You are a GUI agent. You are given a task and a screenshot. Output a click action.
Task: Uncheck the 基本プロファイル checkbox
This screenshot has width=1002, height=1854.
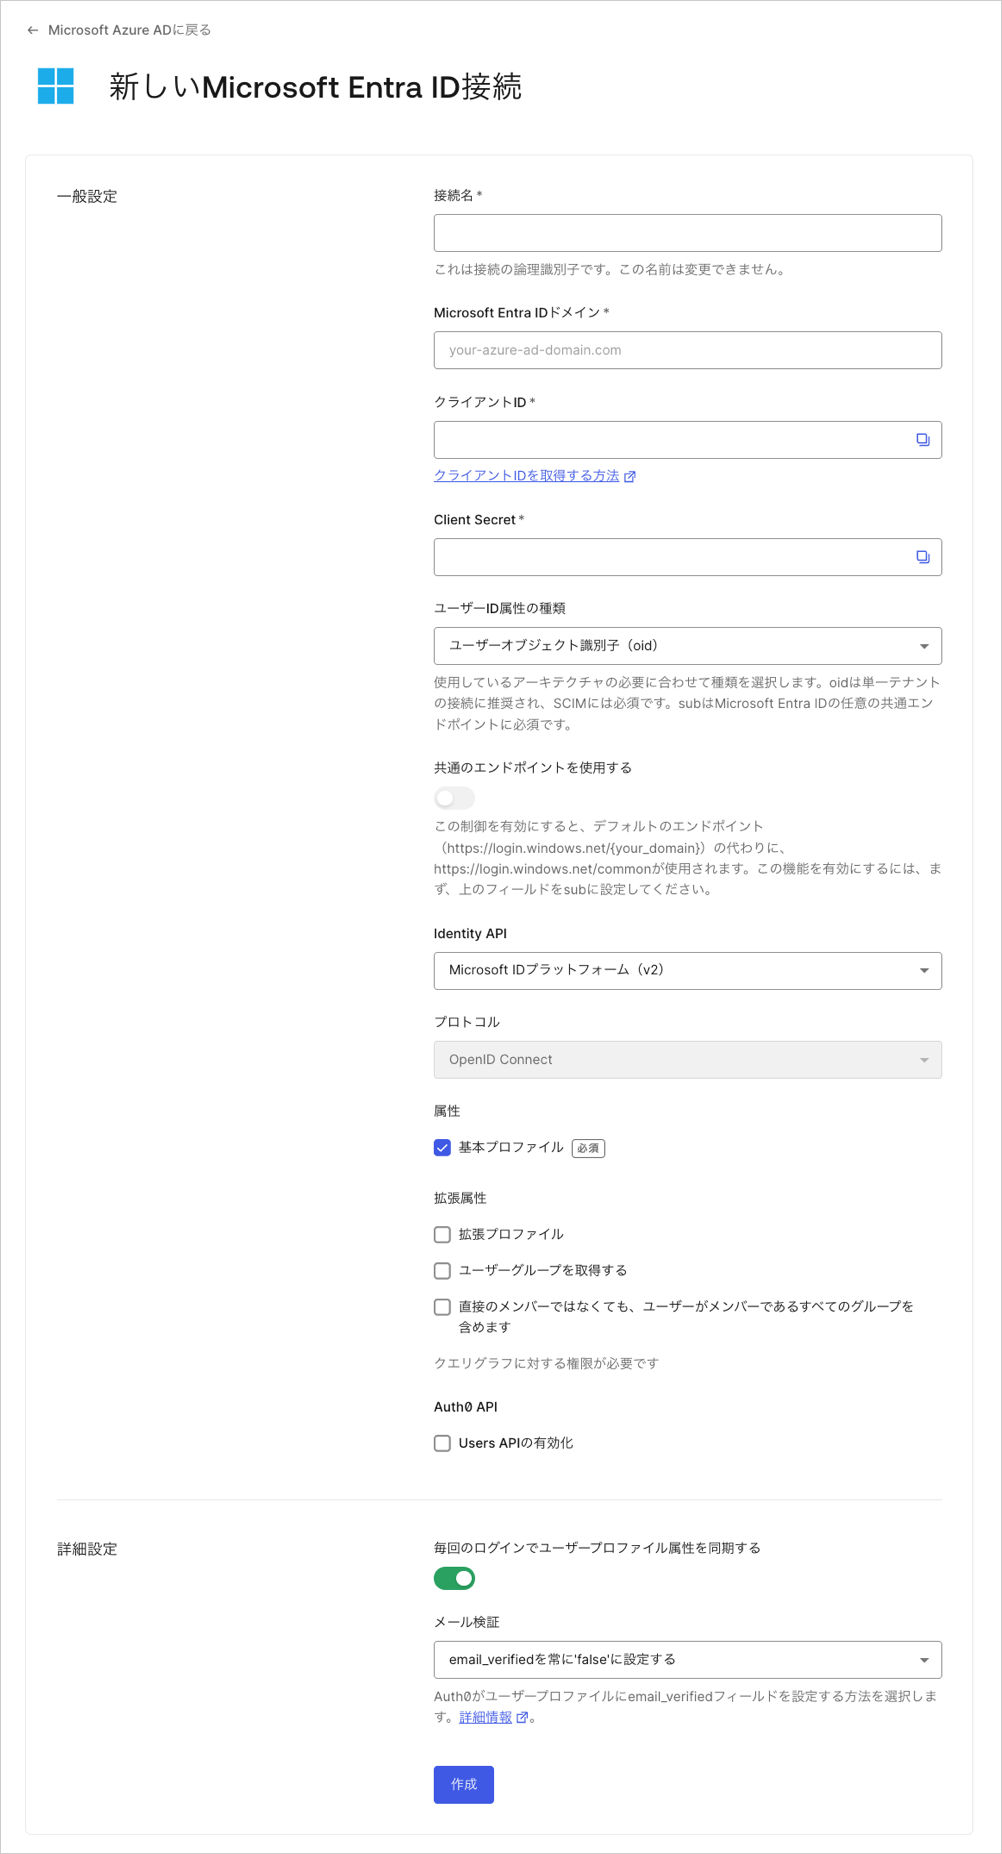[442, 1148]
